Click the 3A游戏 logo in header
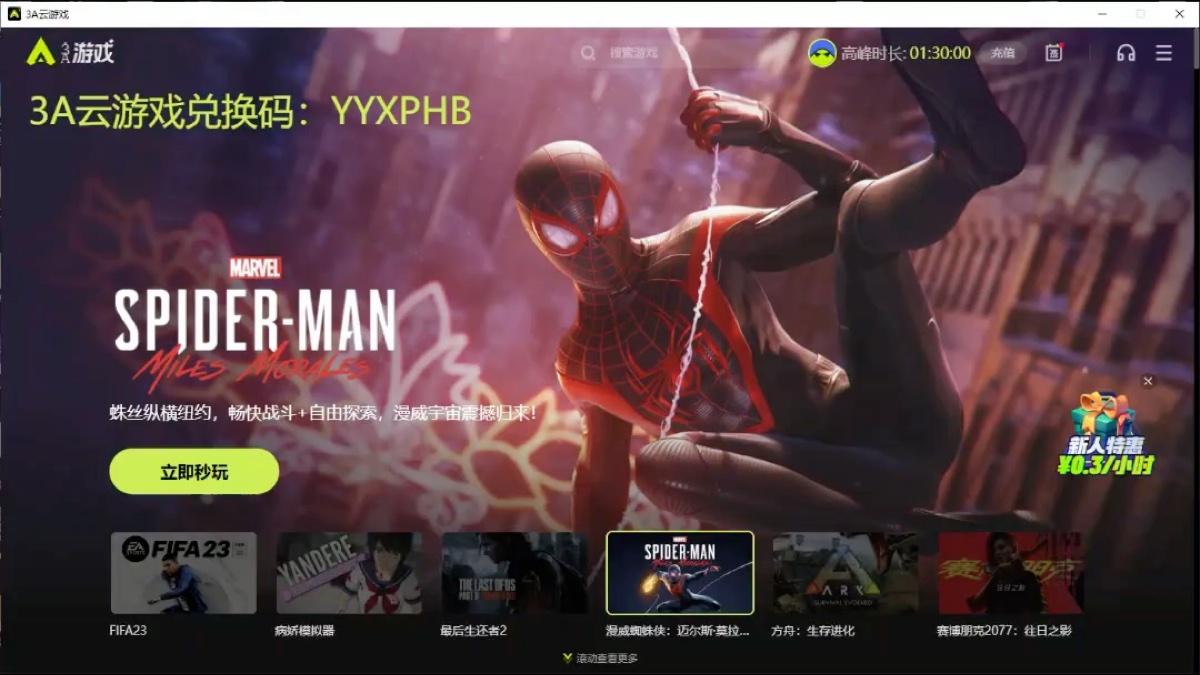 coord(70,52)
